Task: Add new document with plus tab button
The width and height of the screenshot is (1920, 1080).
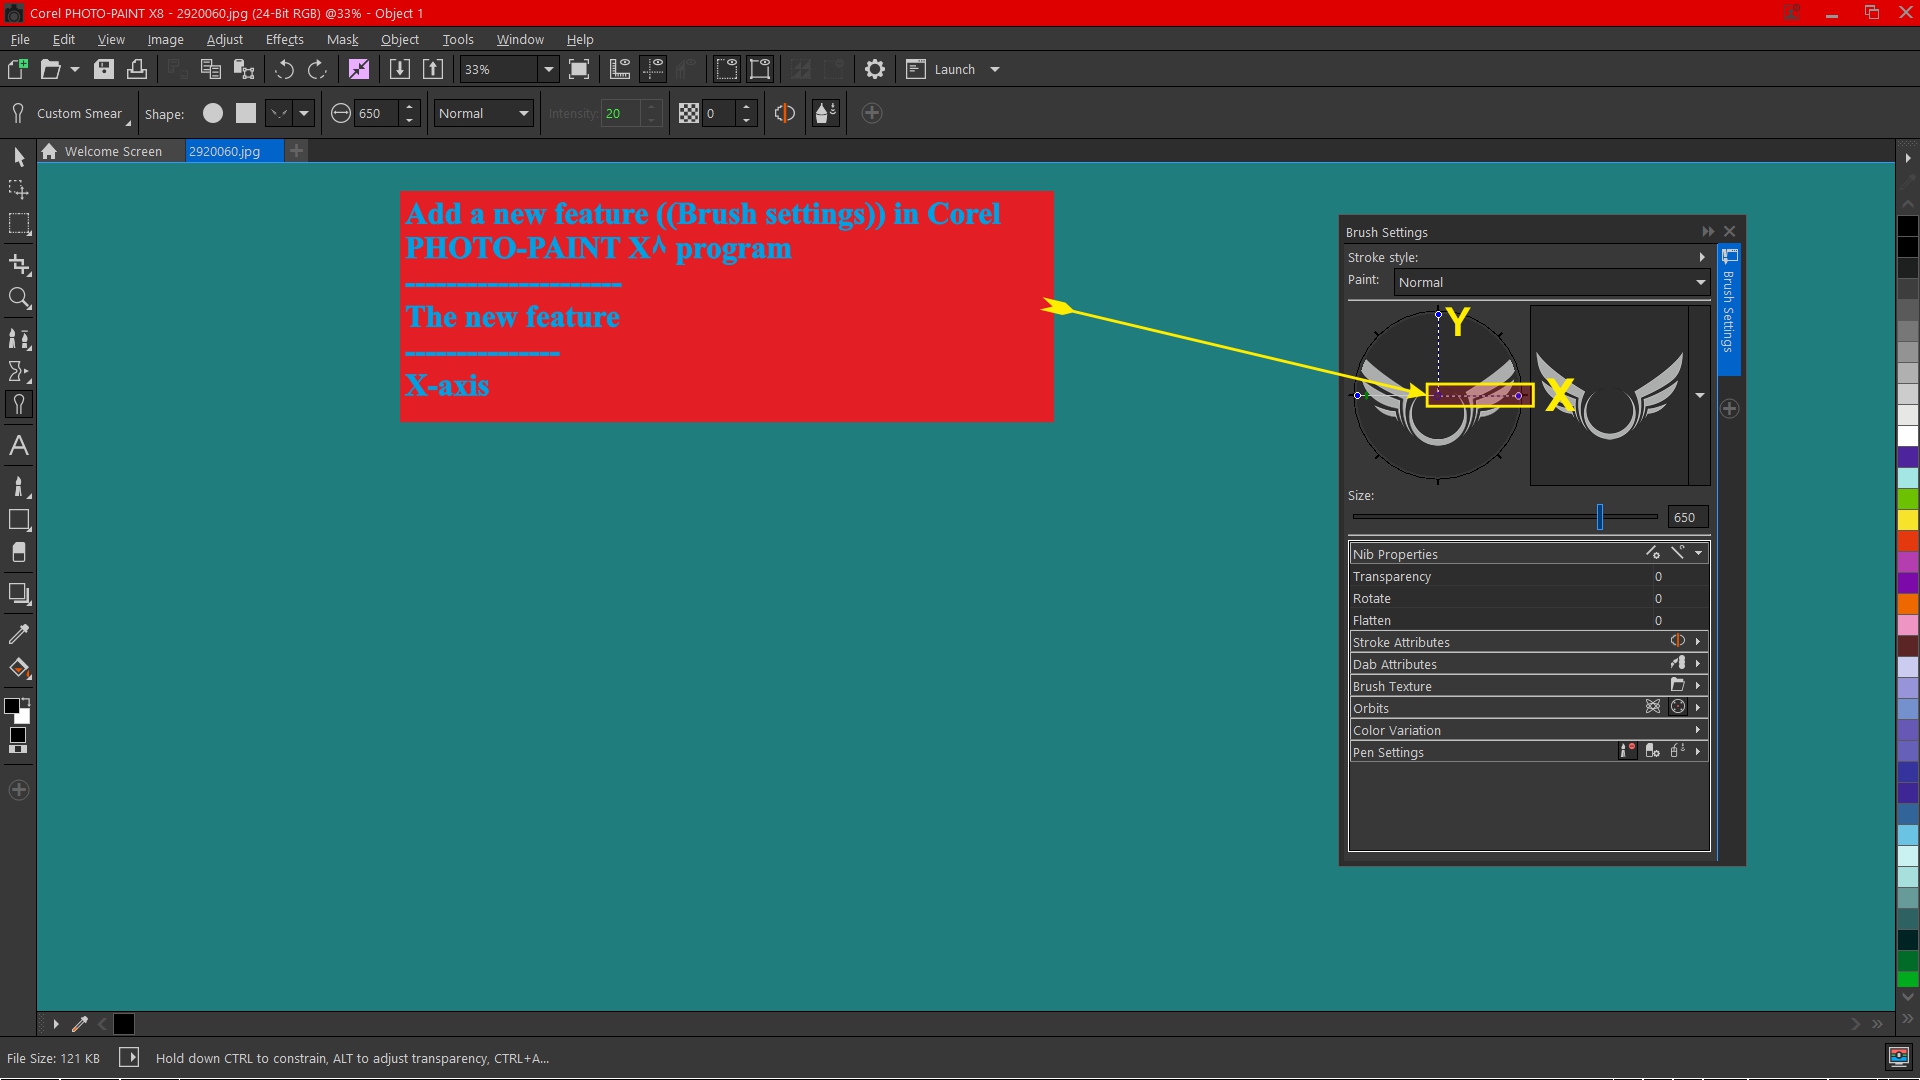Action: pos(297,151)
